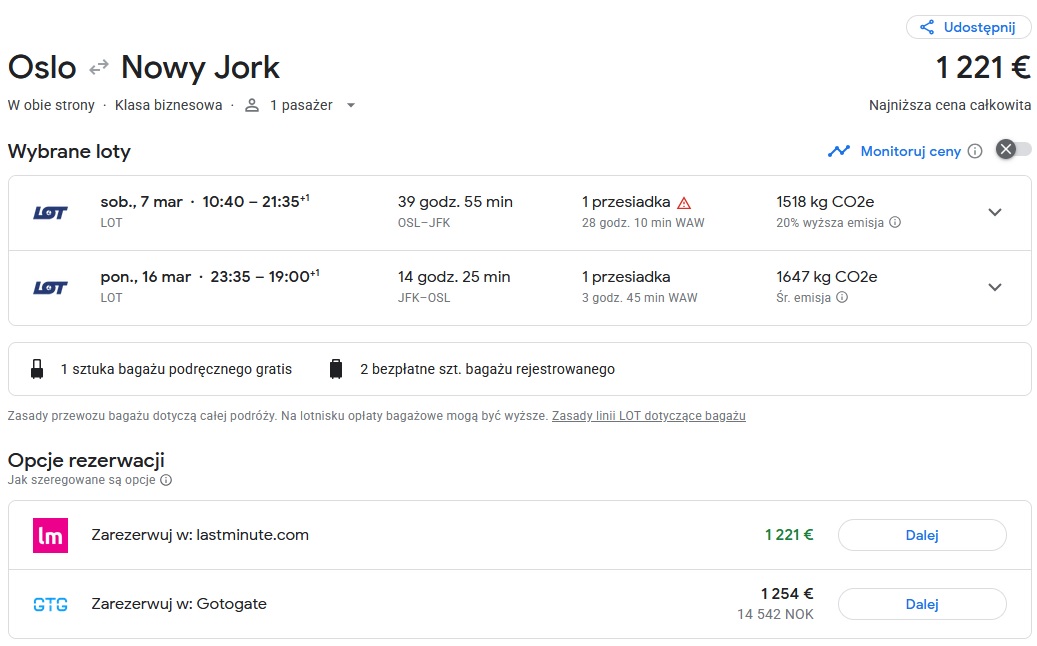Click the 'OSL–JFK' route text
The height and width of the screenshot is (646, 1037).
coord(424,223)
